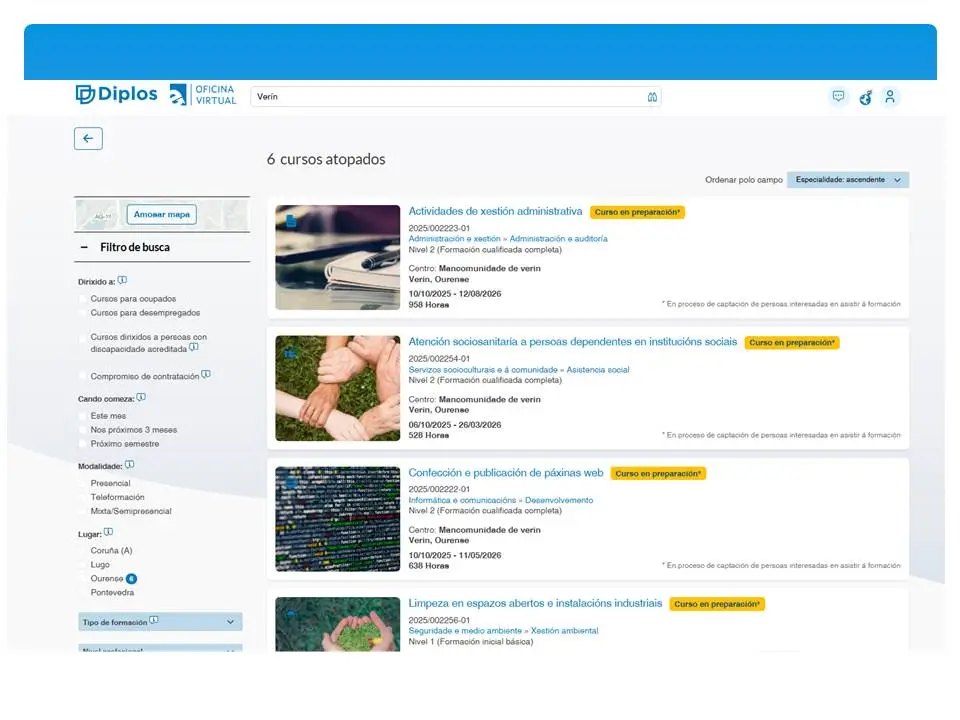Open the user profile icon
This screenshot has width=960, height=720.
[890, 97]
